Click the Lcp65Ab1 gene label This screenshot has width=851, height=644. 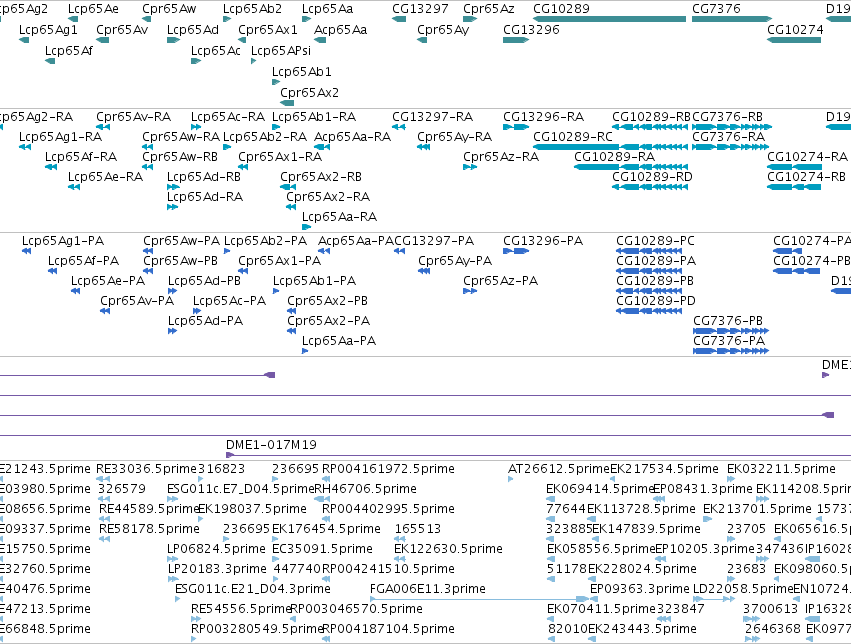tap(301, 72)
